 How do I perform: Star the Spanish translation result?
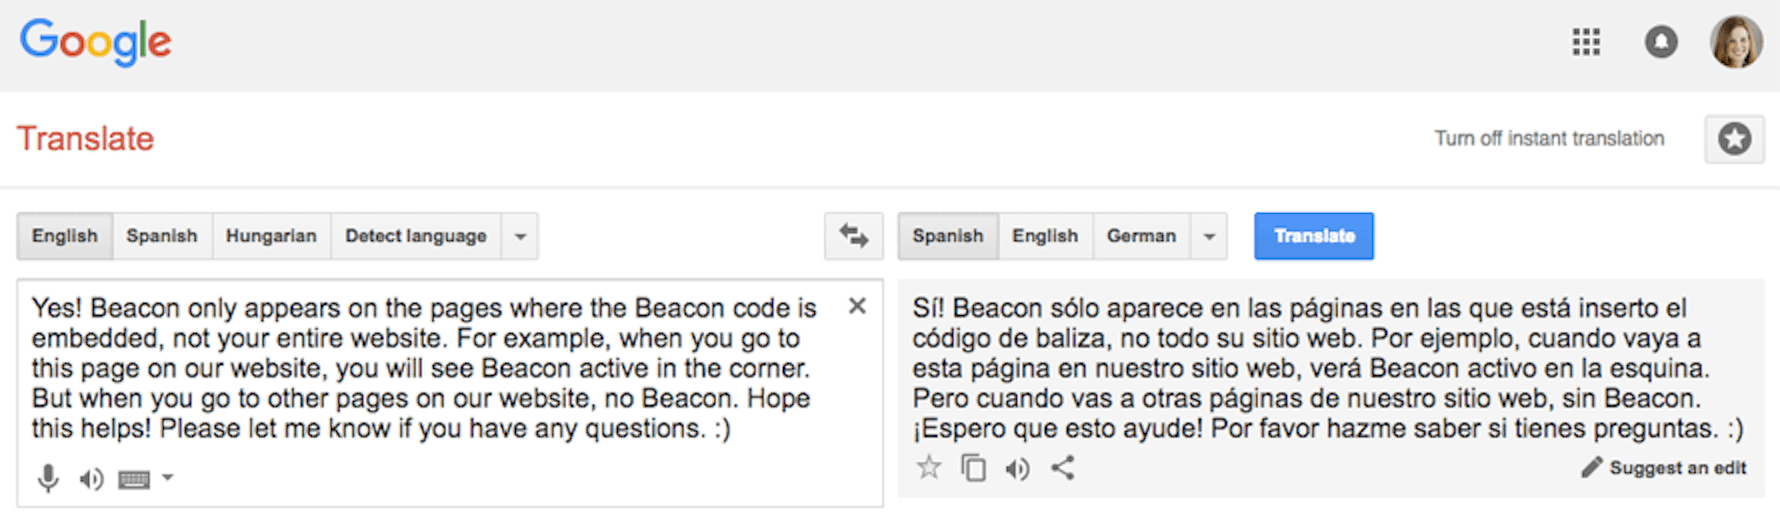pos(929,467)
